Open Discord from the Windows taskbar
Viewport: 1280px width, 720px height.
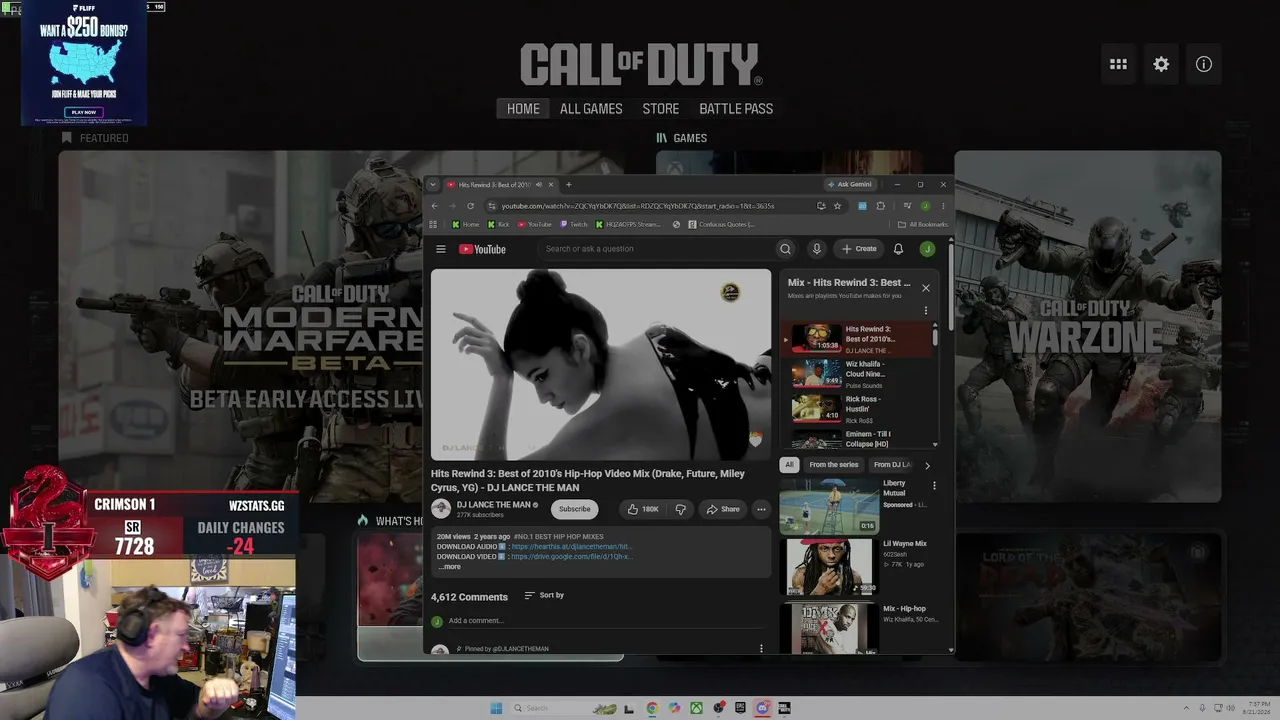click(762, 708)
